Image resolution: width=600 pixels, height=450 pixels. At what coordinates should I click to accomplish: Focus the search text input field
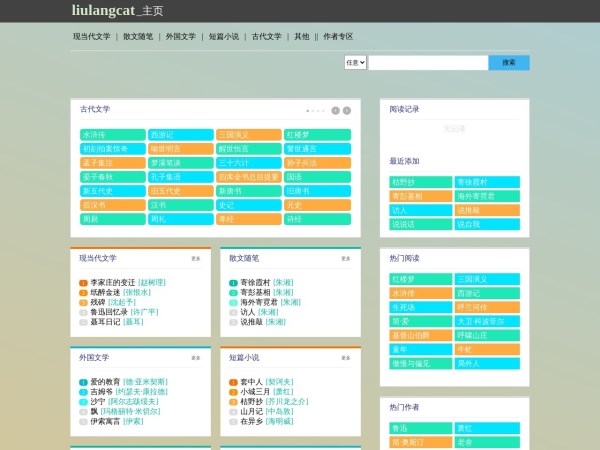428,62
